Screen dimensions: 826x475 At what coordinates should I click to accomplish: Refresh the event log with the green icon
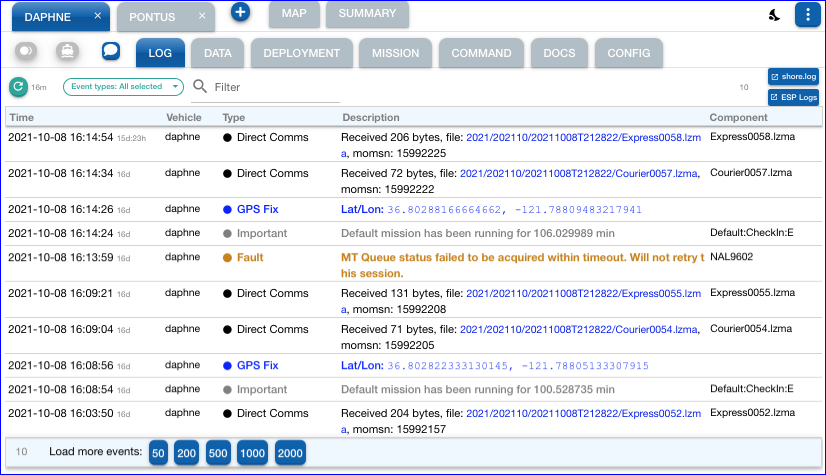coord(18,87)
